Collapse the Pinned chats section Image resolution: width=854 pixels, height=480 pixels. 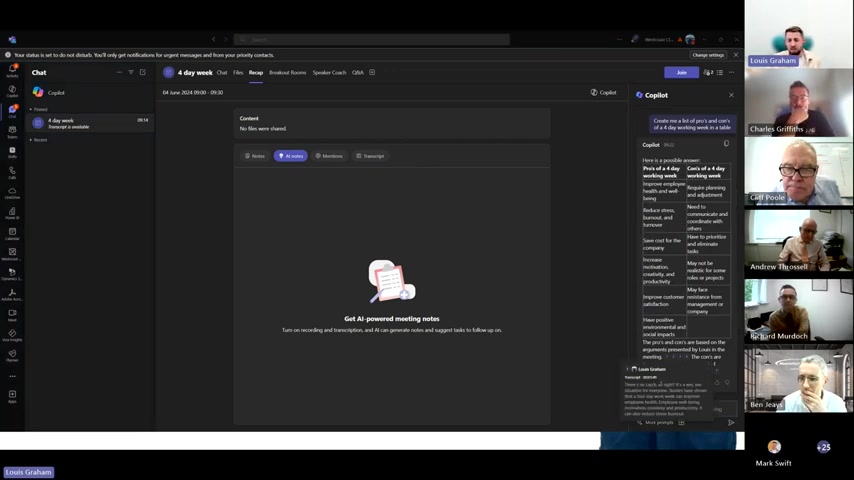[x=38, y=109]
